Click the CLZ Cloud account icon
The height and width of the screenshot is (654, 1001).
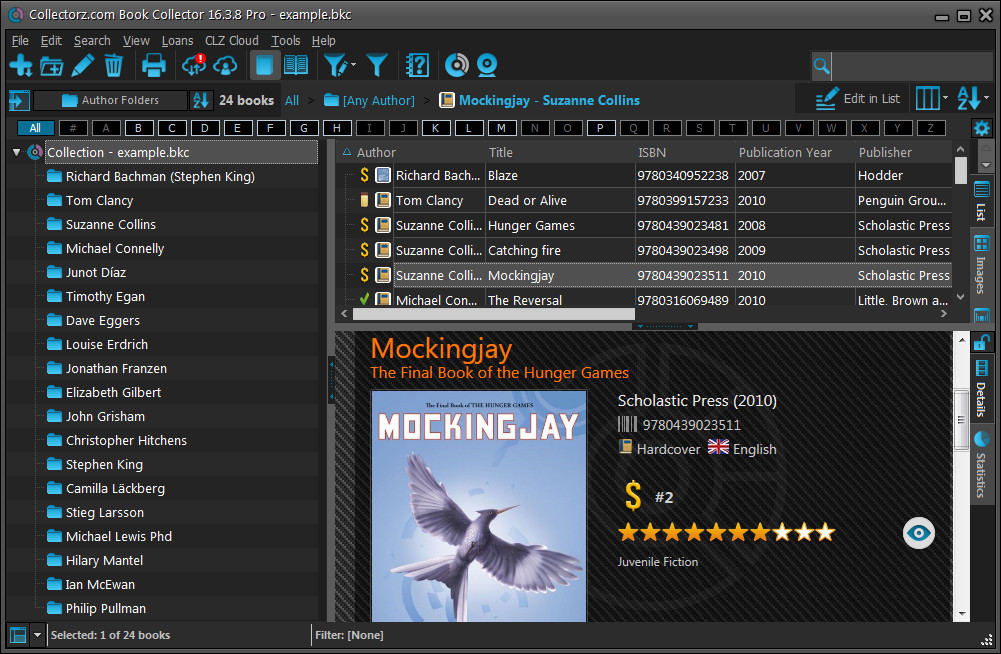[225, 65]
